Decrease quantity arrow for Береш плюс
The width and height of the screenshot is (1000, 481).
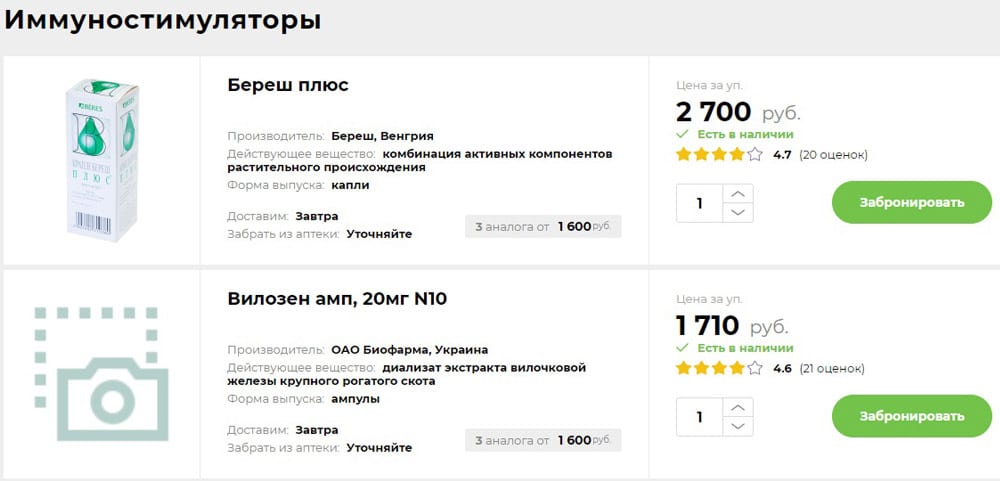pyautogui.click(x=738, y=213)
